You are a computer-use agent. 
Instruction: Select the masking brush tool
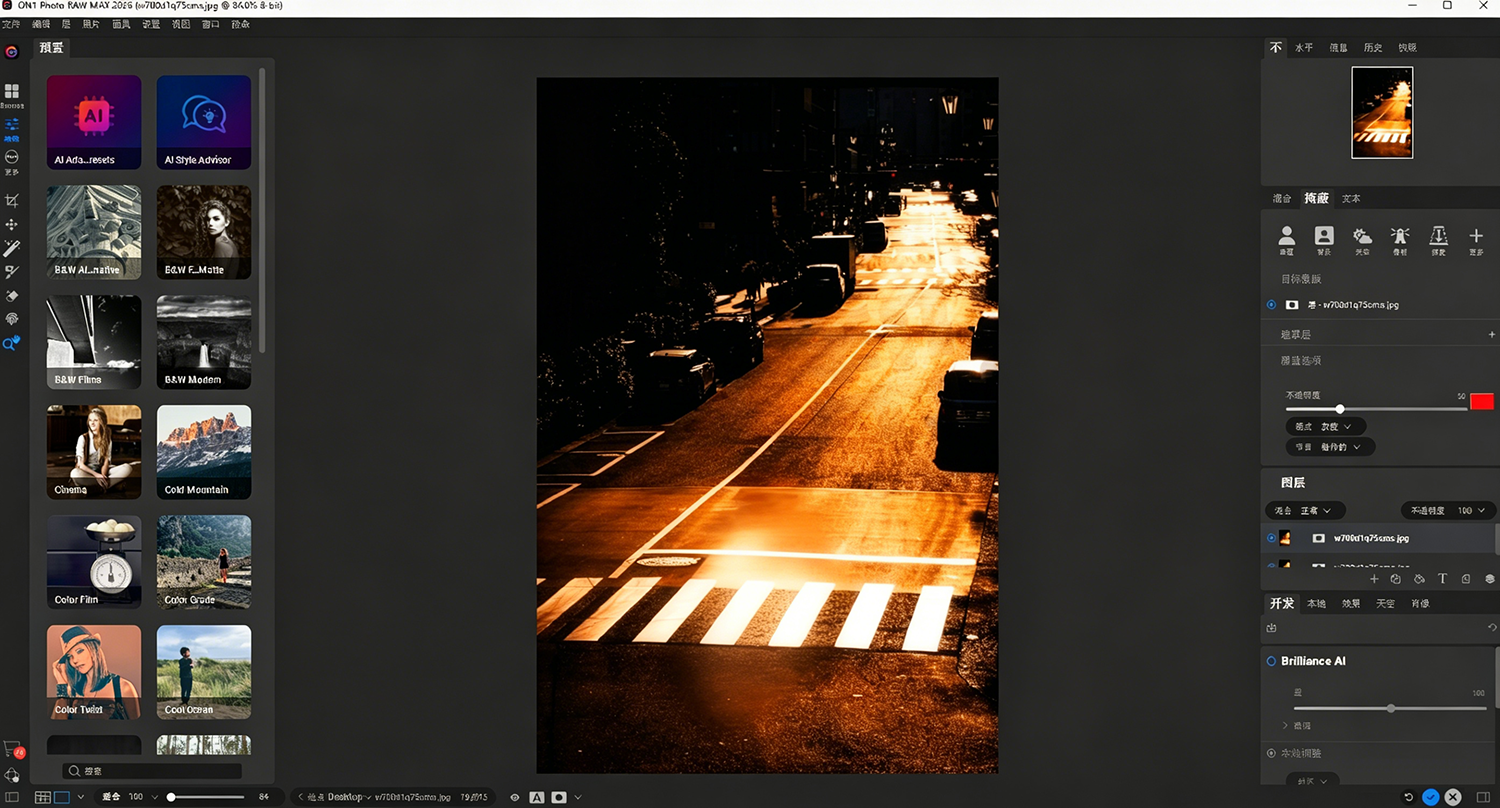[12, 272]
